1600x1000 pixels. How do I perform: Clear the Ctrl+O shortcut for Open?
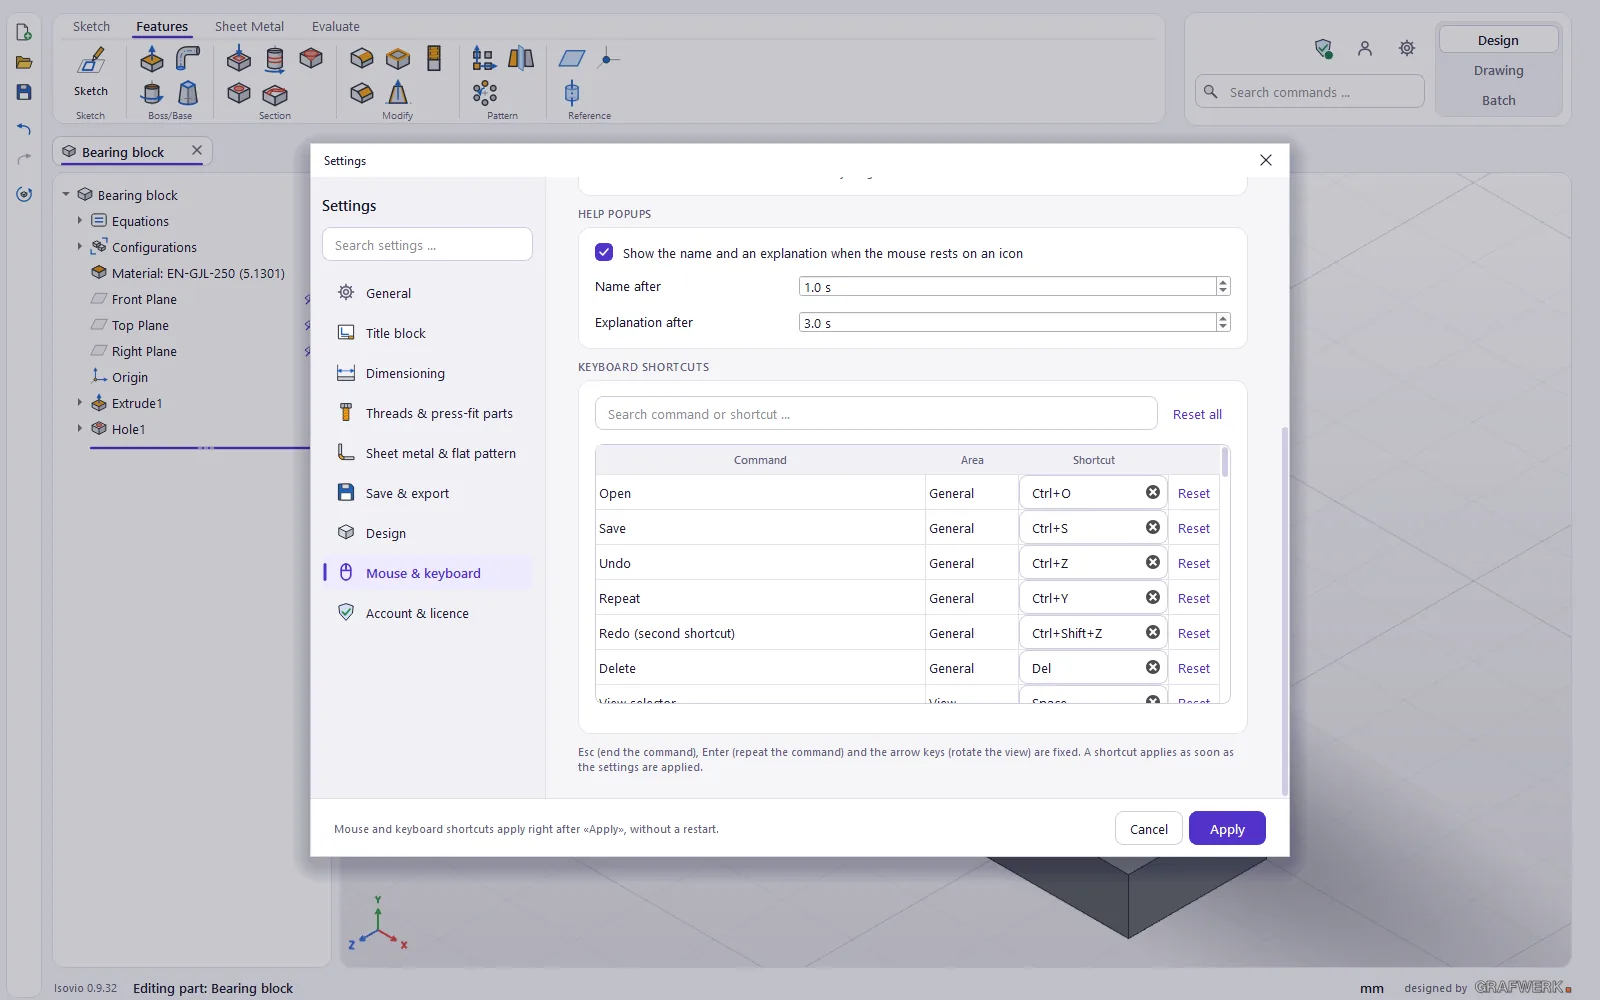click(1153, 492)
